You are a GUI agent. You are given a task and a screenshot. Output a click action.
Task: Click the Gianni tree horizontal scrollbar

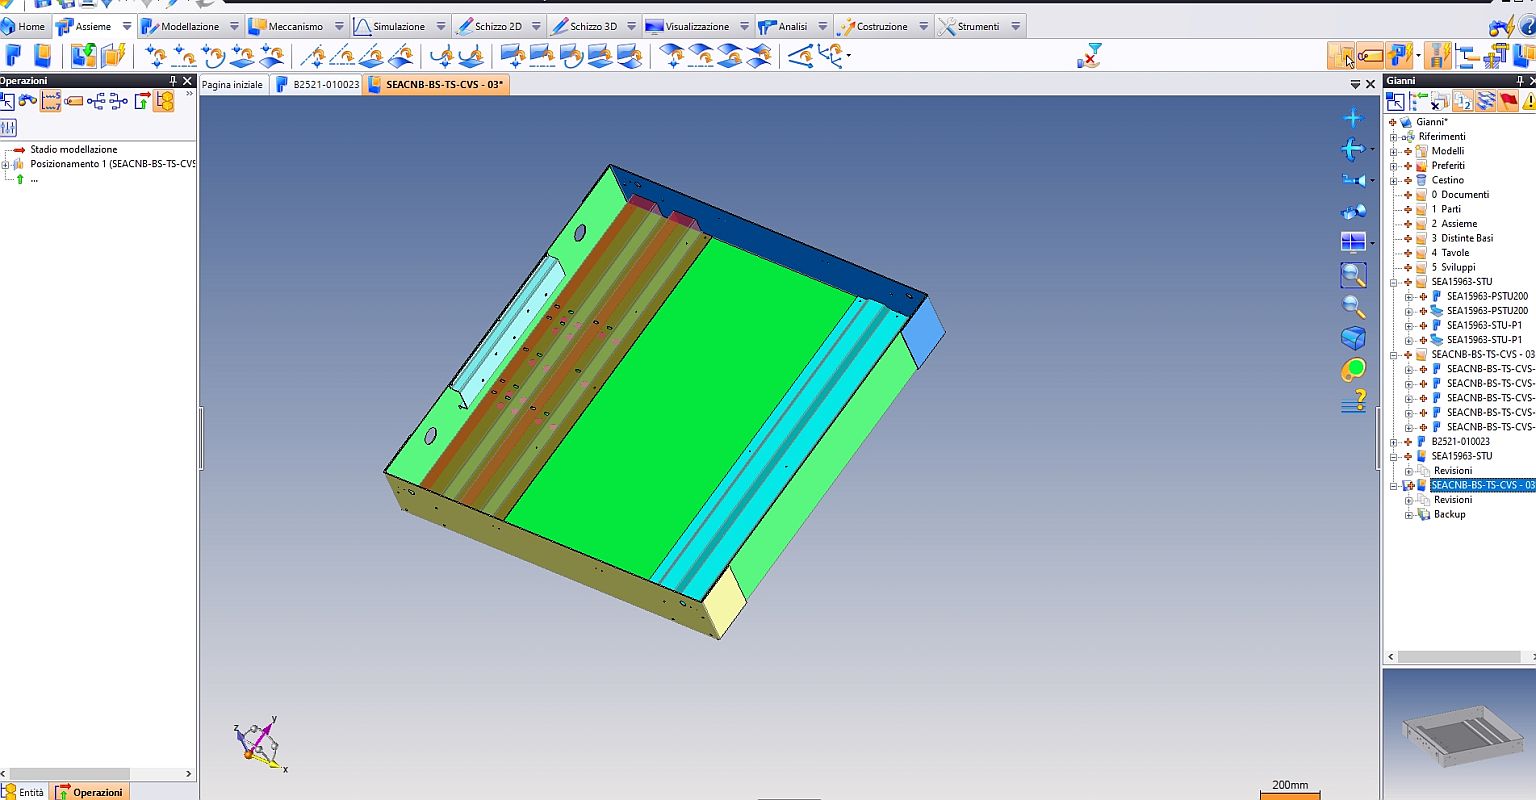click(x=1461, y=657)
